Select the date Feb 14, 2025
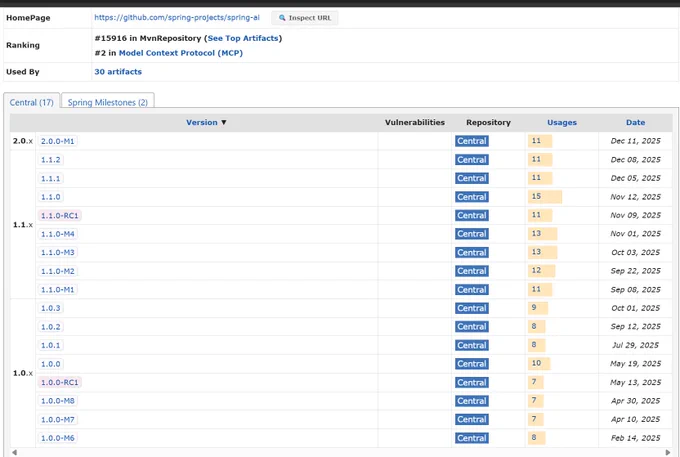This screenshot has width=680, height=457. (635, 438)
